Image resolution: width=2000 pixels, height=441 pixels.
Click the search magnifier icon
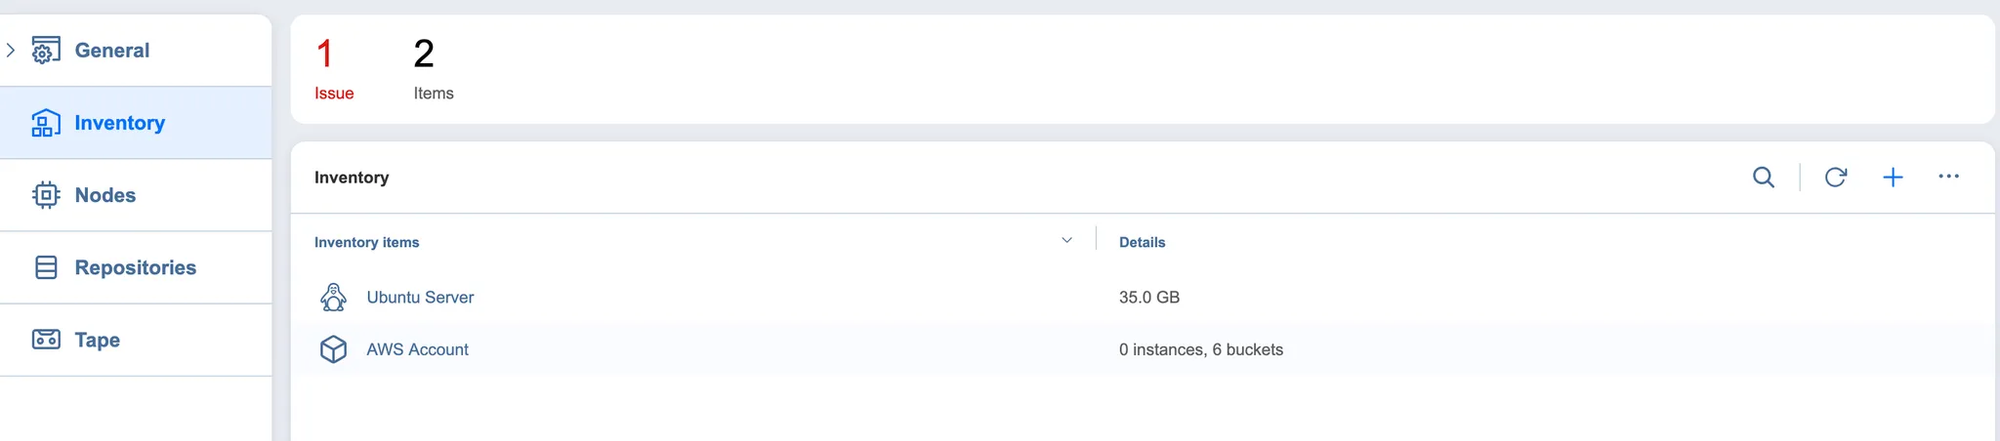1763,178
